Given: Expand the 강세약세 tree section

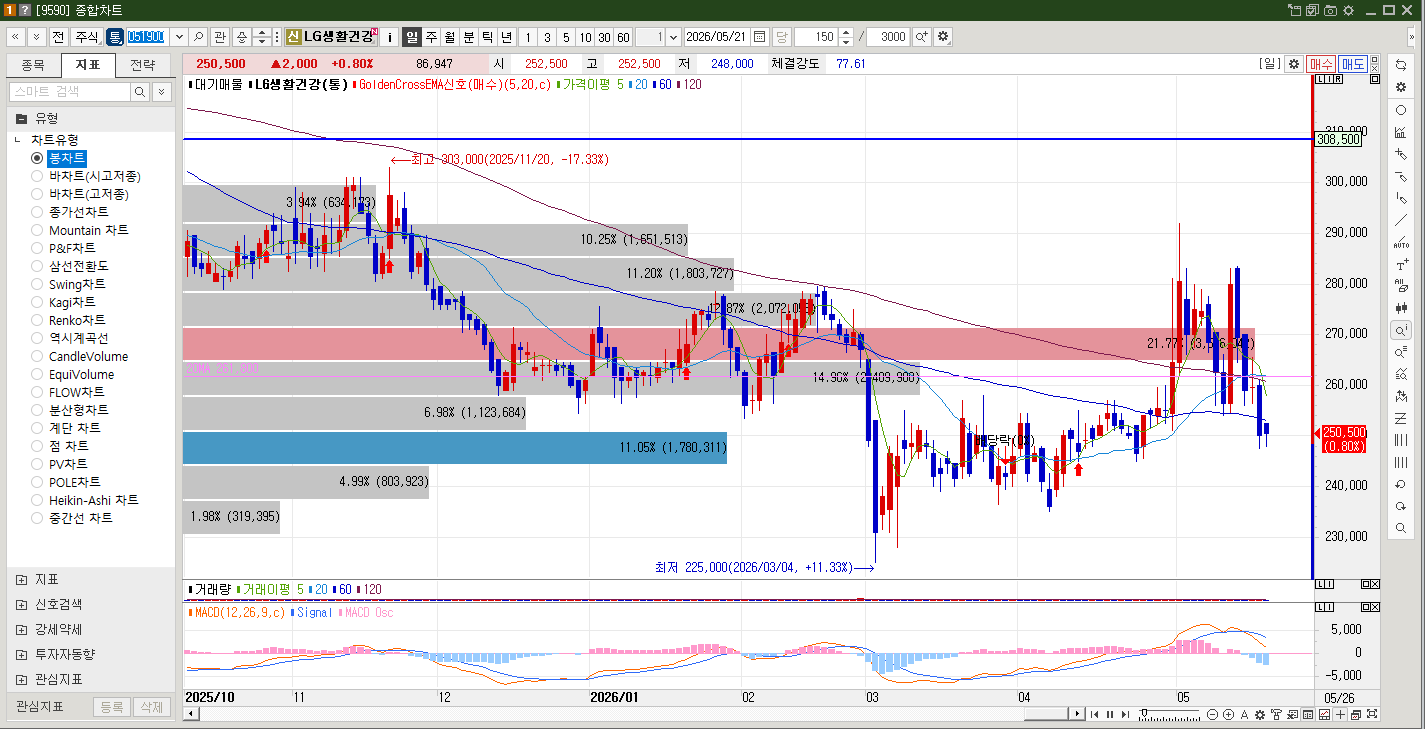Looking at the screenshot, I should pos(21,629).
